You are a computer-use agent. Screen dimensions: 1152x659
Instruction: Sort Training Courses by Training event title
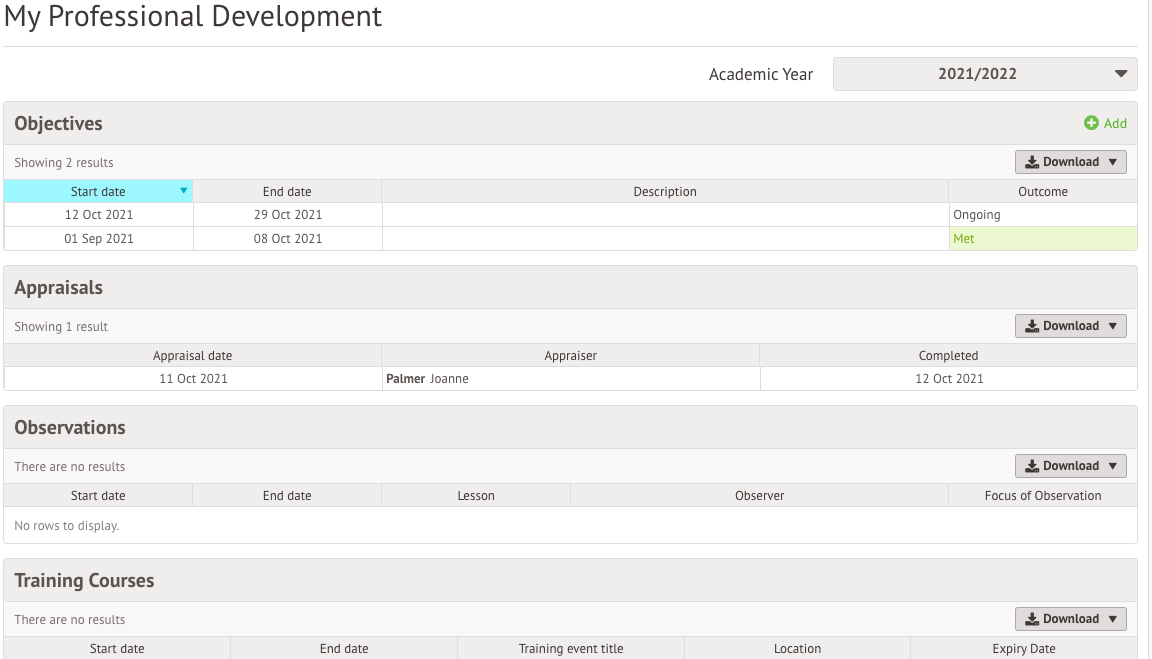(571, 649)
